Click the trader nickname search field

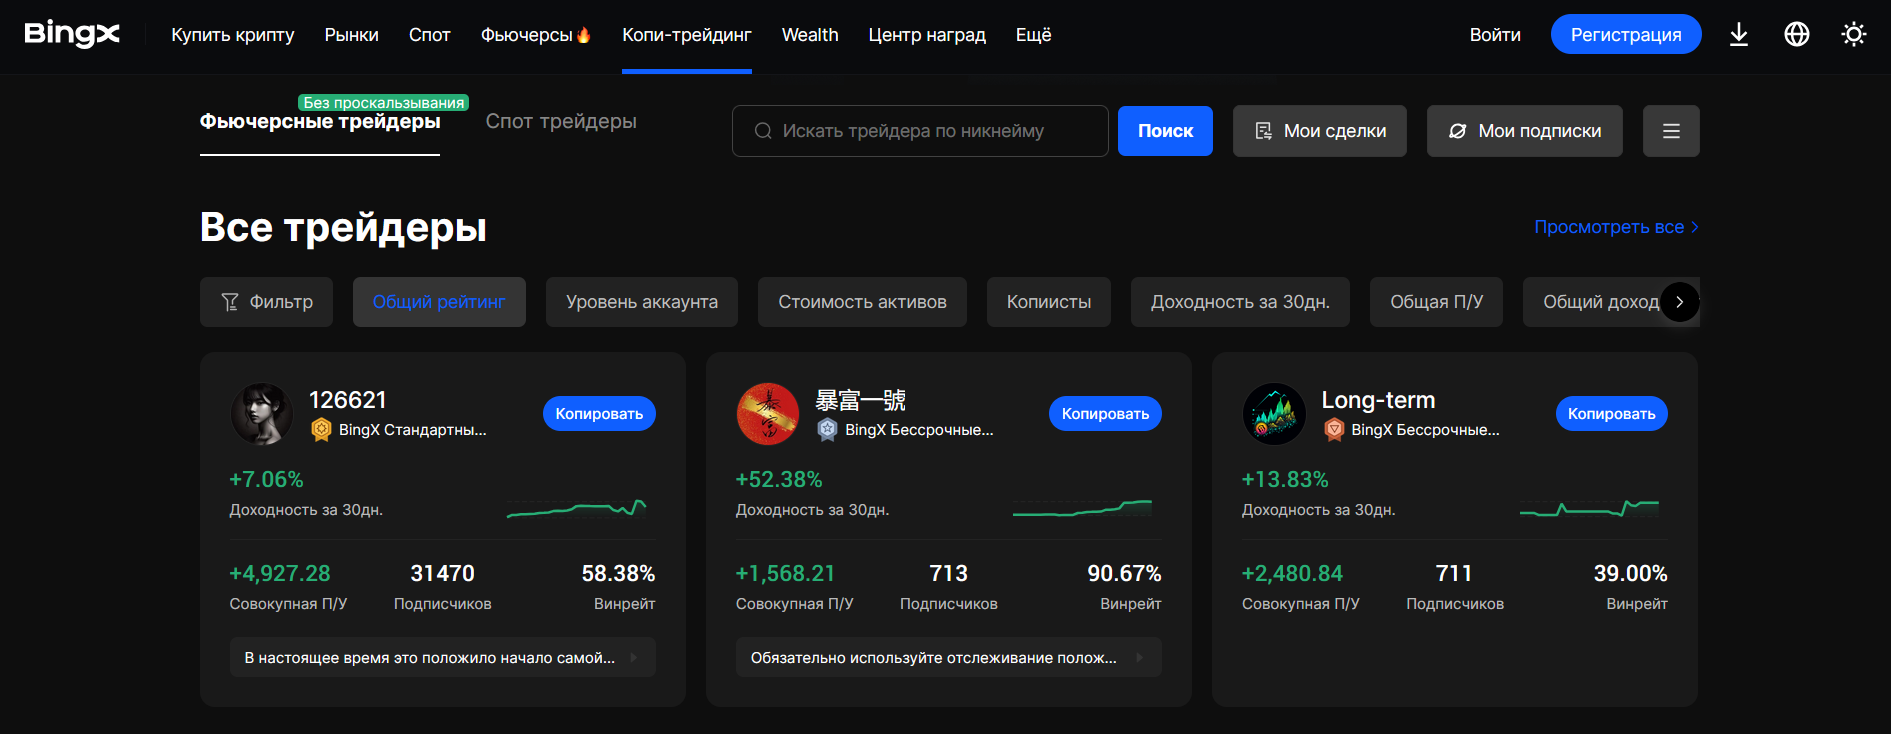click(x=920, y=131)
